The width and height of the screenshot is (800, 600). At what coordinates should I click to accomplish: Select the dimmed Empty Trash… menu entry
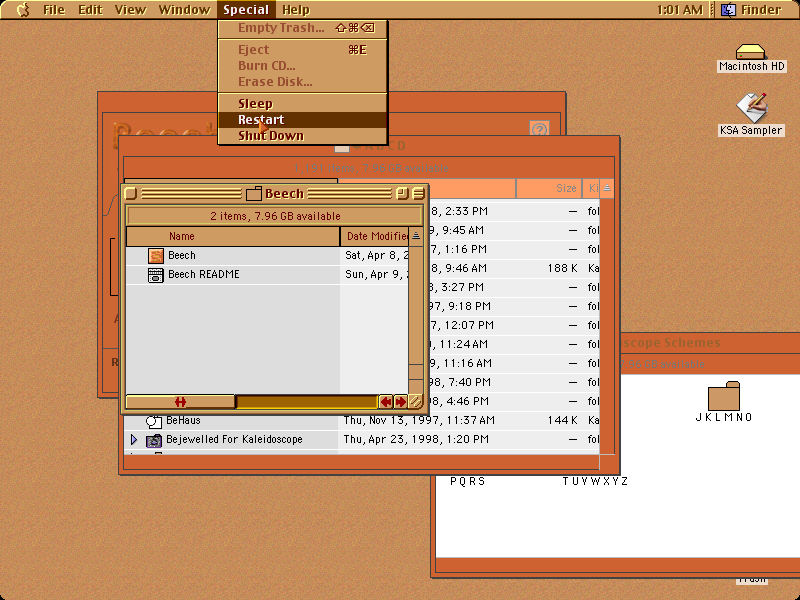[303, 28]
